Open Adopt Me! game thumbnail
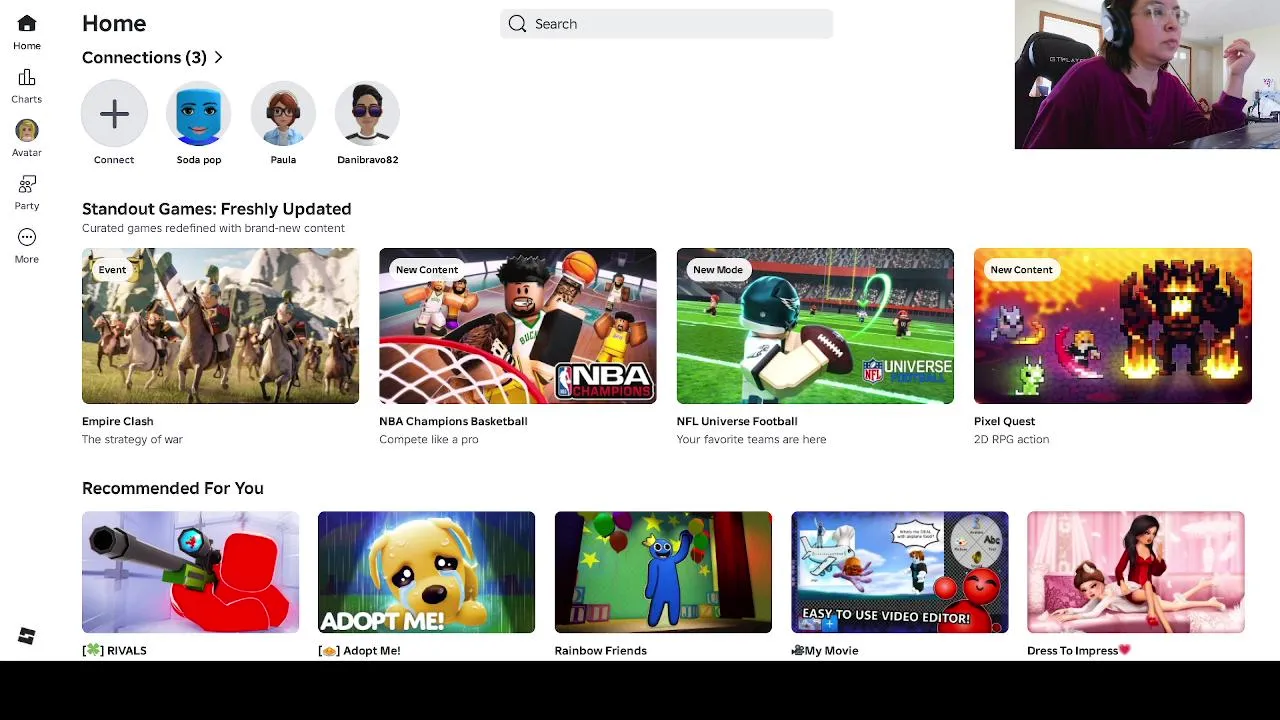 click(x=426, y=572)
